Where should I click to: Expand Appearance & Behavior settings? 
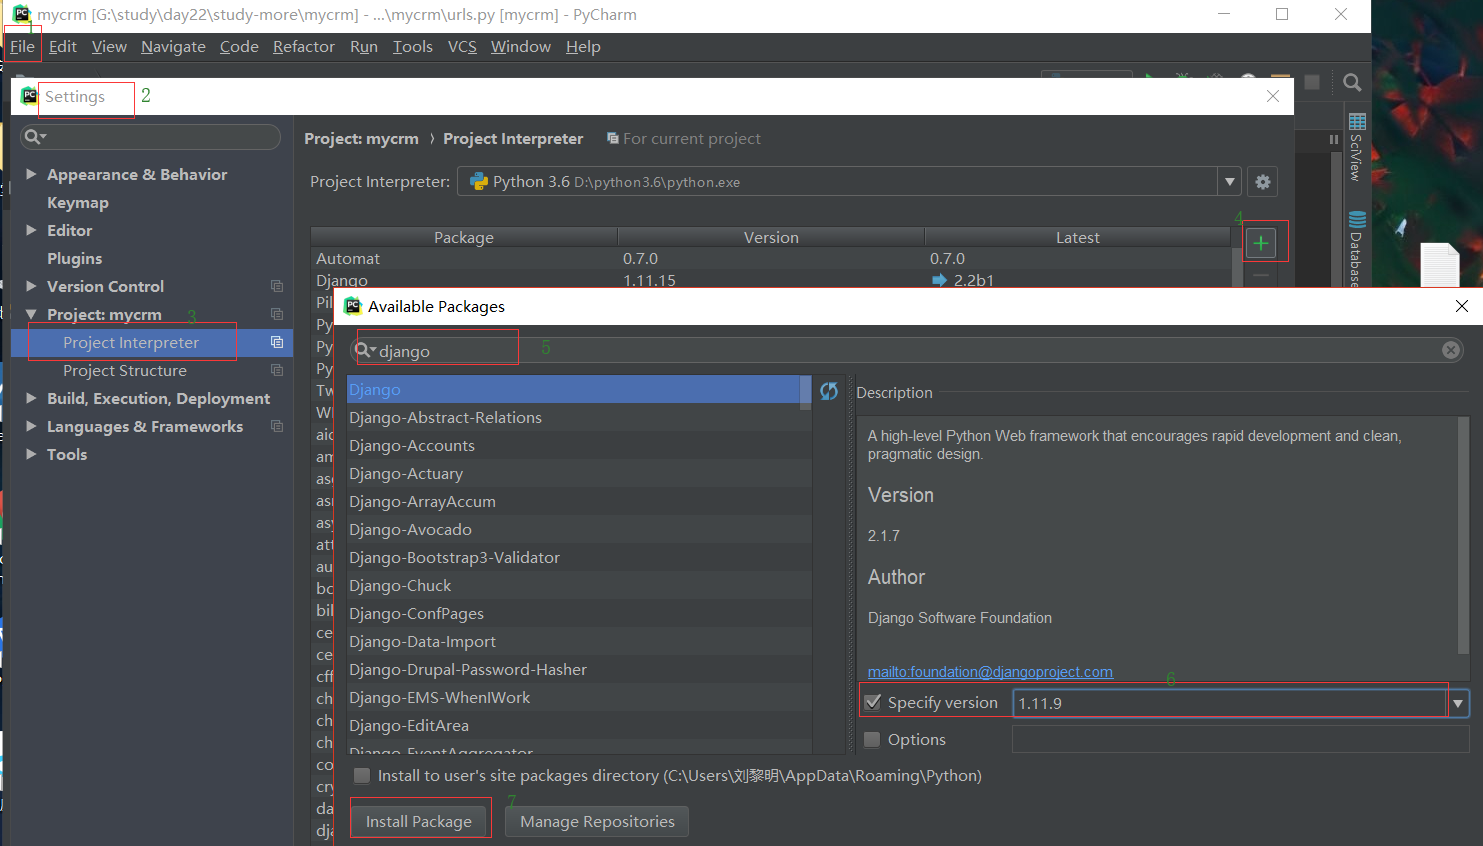pyautogui.click(x=31, y=174)
